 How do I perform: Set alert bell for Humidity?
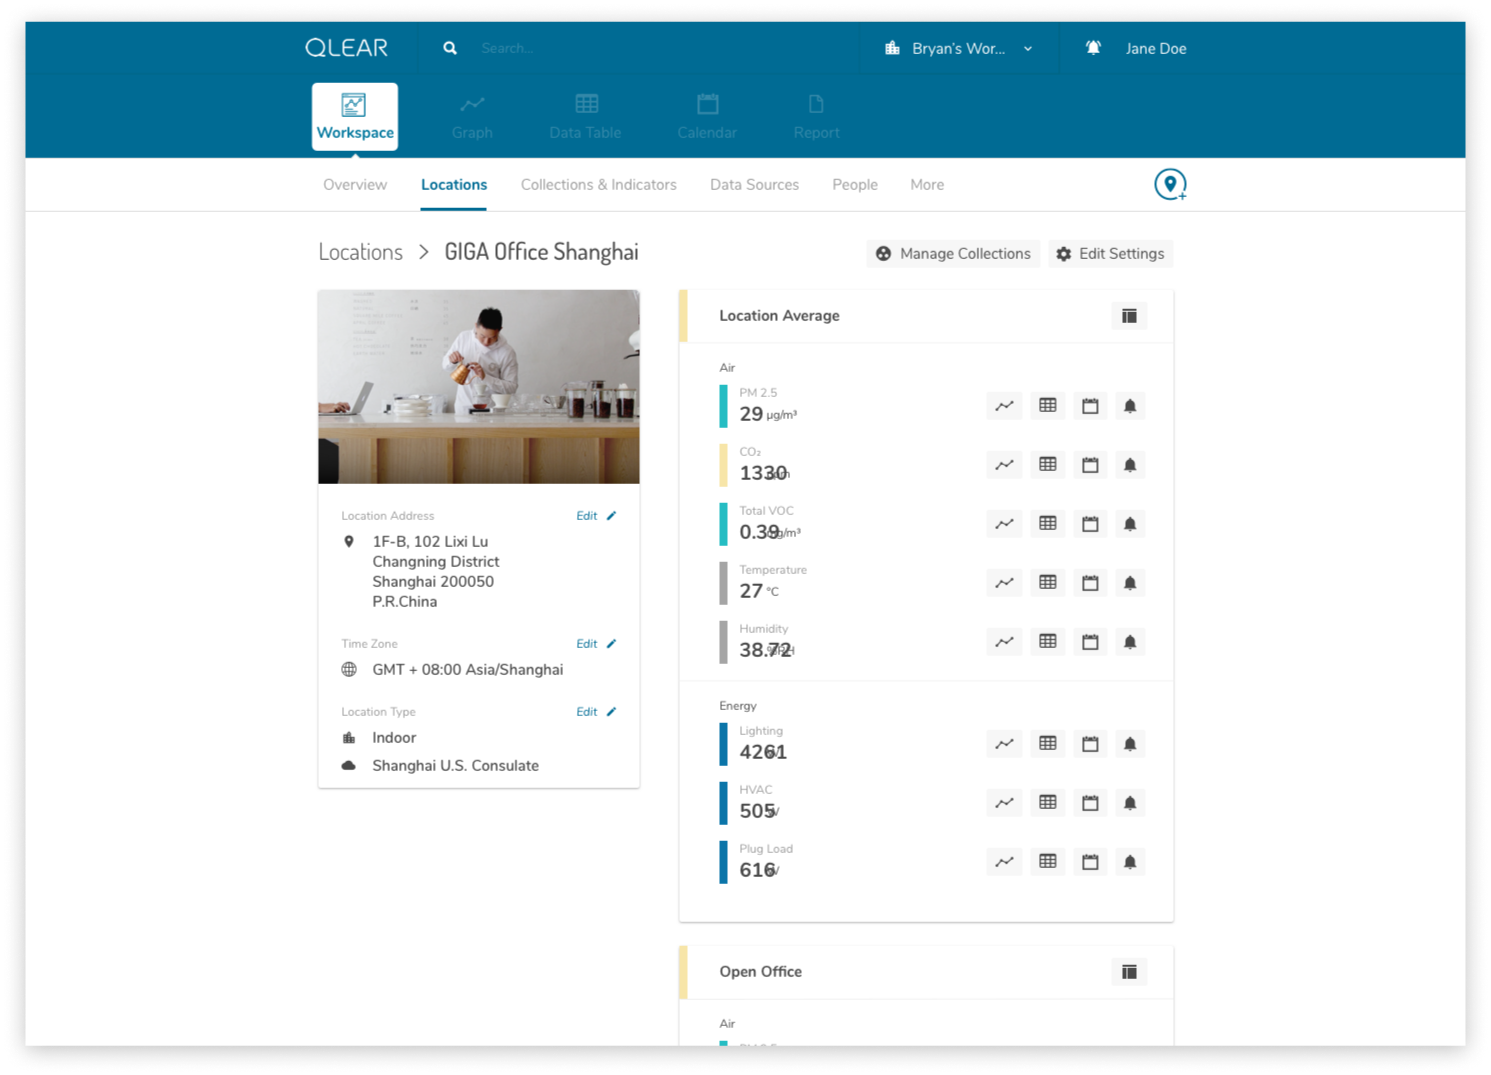tap(1130, 642)
